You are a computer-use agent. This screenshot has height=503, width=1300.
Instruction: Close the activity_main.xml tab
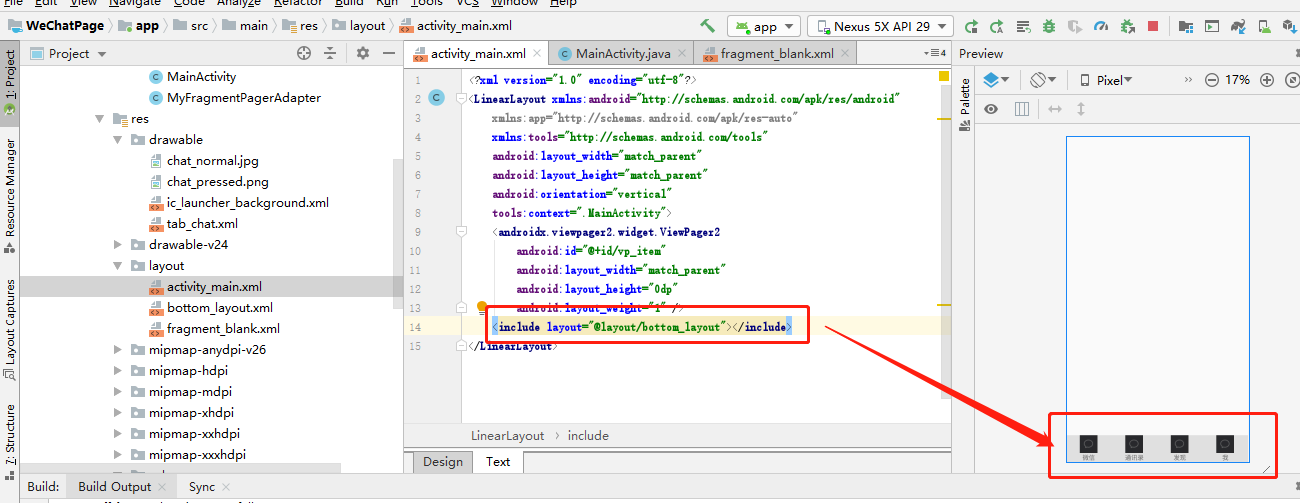click(538, 54)
